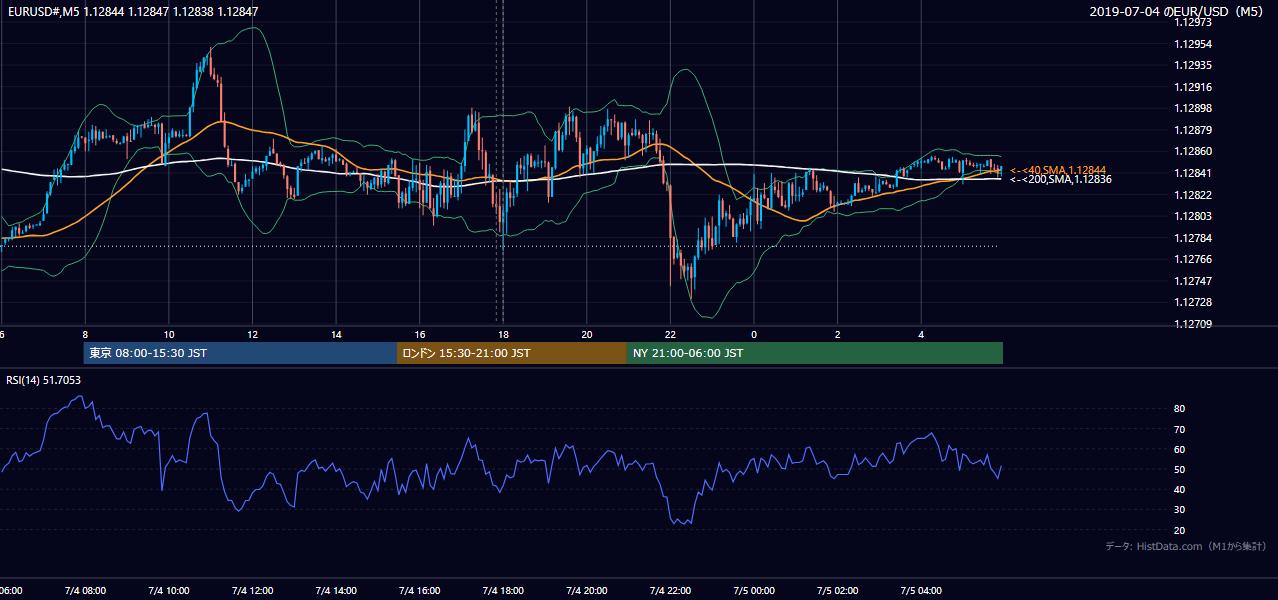Image resolution: width=1278 pixels, height=600 pixels.
Task: Click RSI scale level 40
Action: click(1179, 490)
